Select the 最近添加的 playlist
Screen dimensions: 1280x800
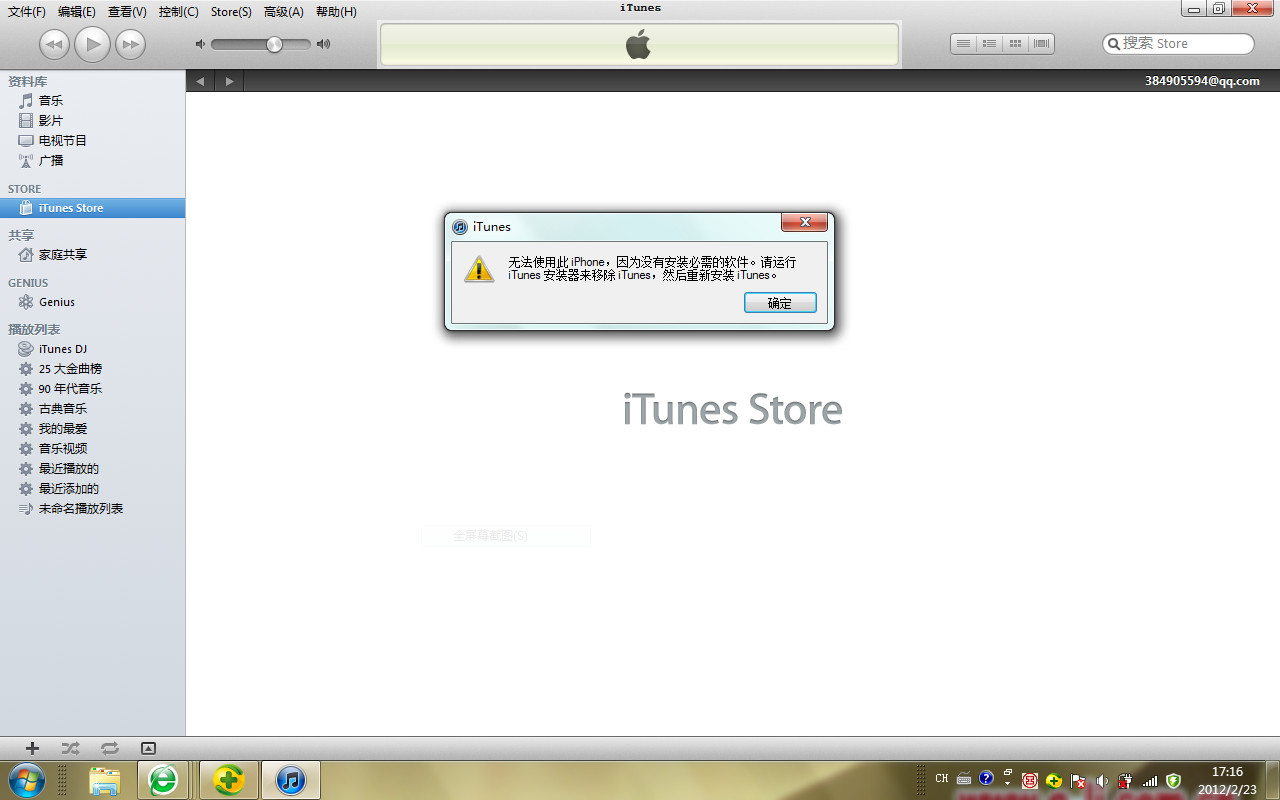[92, 489]
